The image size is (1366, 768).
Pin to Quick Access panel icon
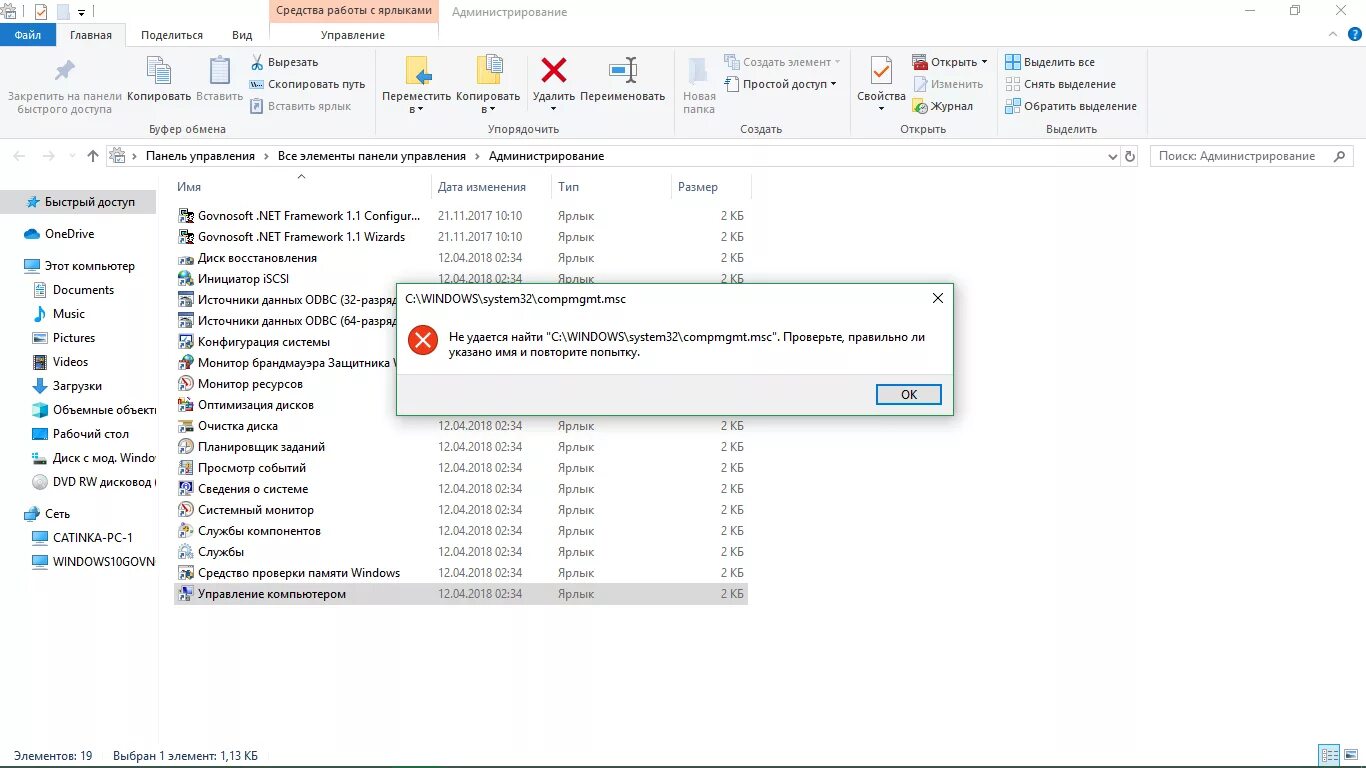click(x=64, y=71)
